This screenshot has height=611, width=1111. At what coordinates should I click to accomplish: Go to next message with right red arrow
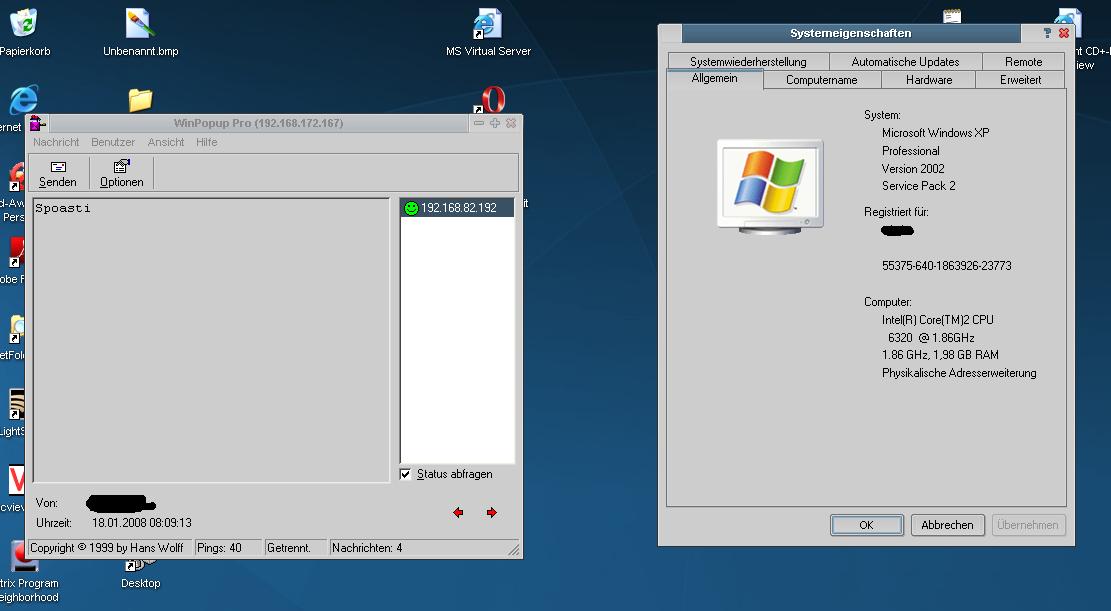[492, 512]
